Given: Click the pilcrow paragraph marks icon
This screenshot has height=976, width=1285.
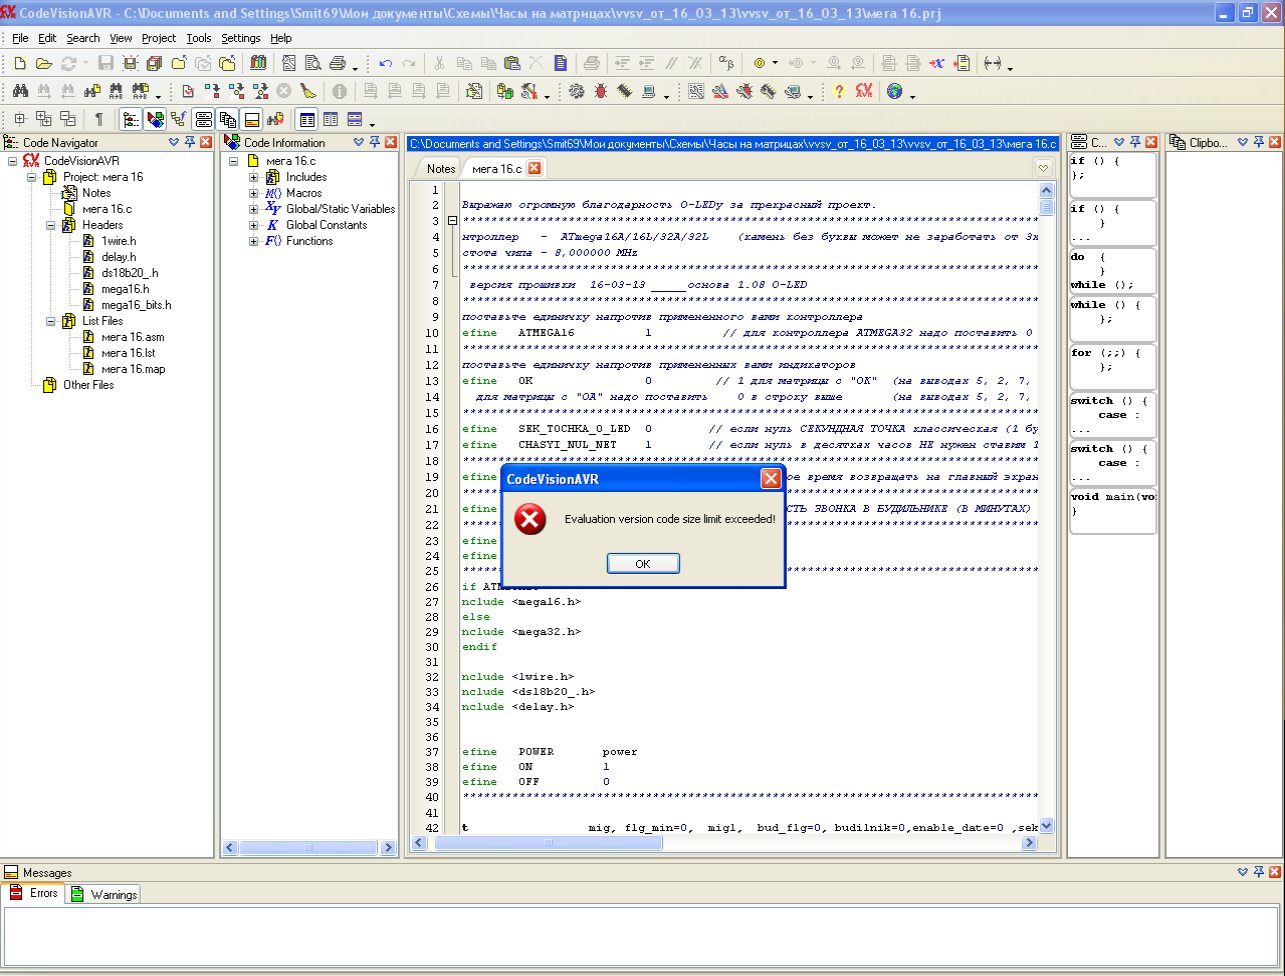Looking at the screenshot, I should tap(99, 119).
